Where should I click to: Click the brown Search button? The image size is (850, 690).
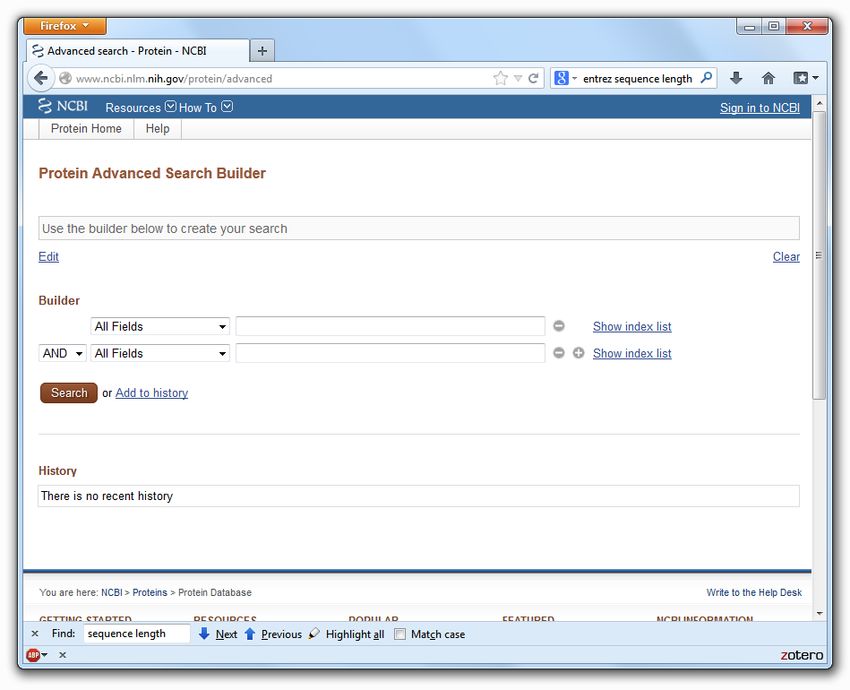point(69,393)
